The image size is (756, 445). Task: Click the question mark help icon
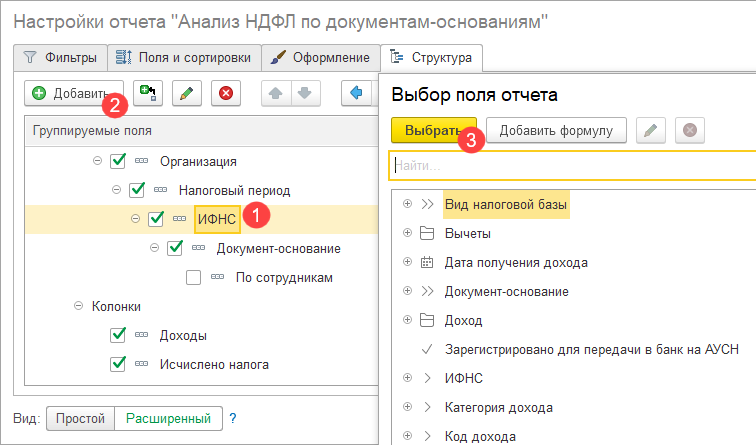233,418
